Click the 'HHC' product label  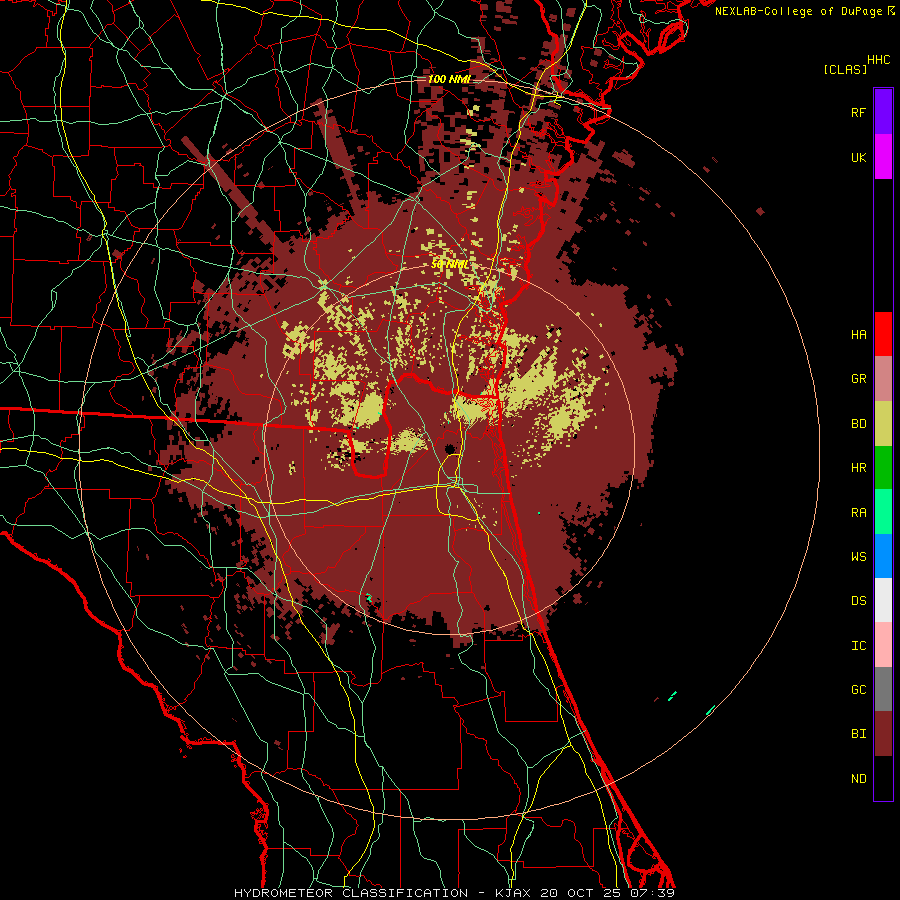coord(879,60)
